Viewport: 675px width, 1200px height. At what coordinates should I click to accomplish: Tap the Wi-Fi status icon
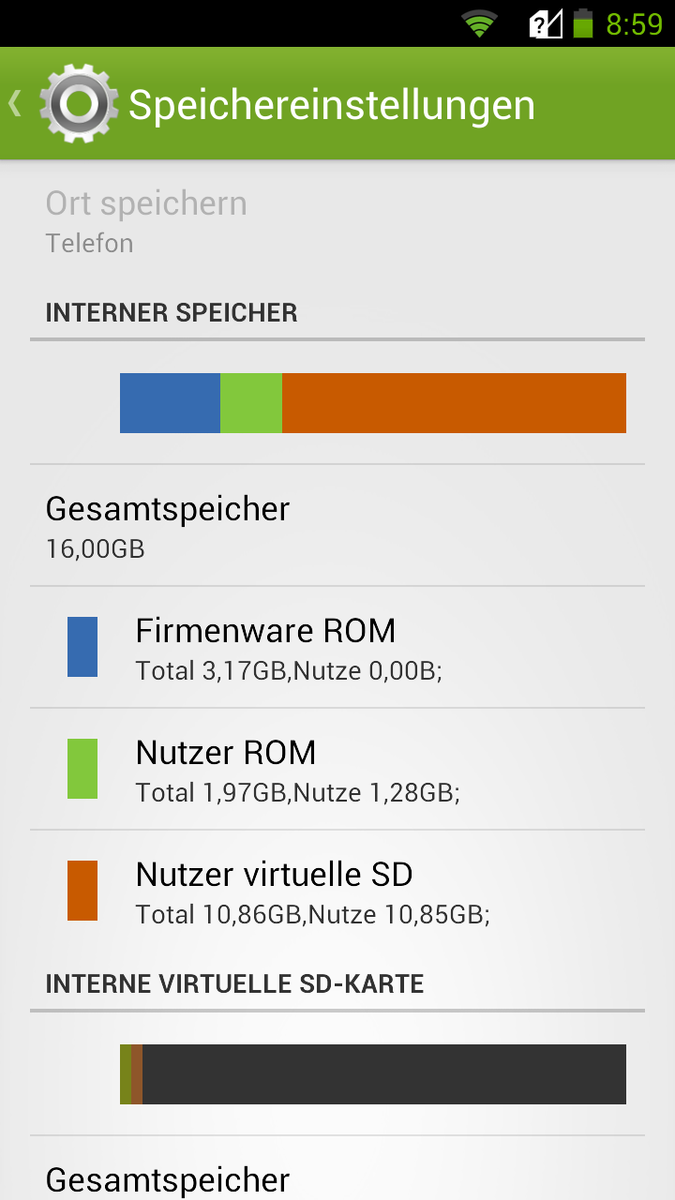480,23
